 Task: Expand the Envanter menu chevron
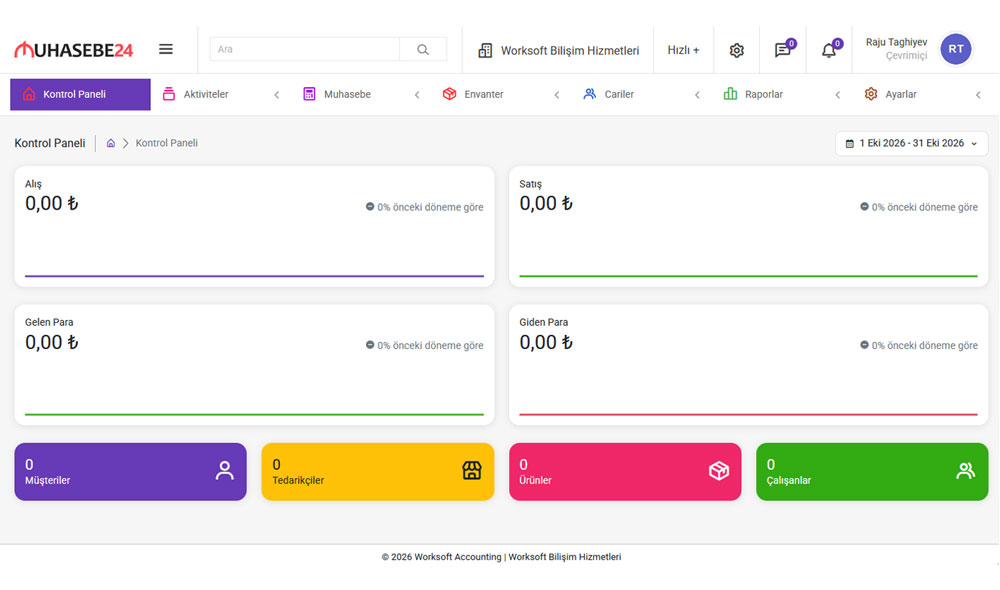(x=557, y=95)
